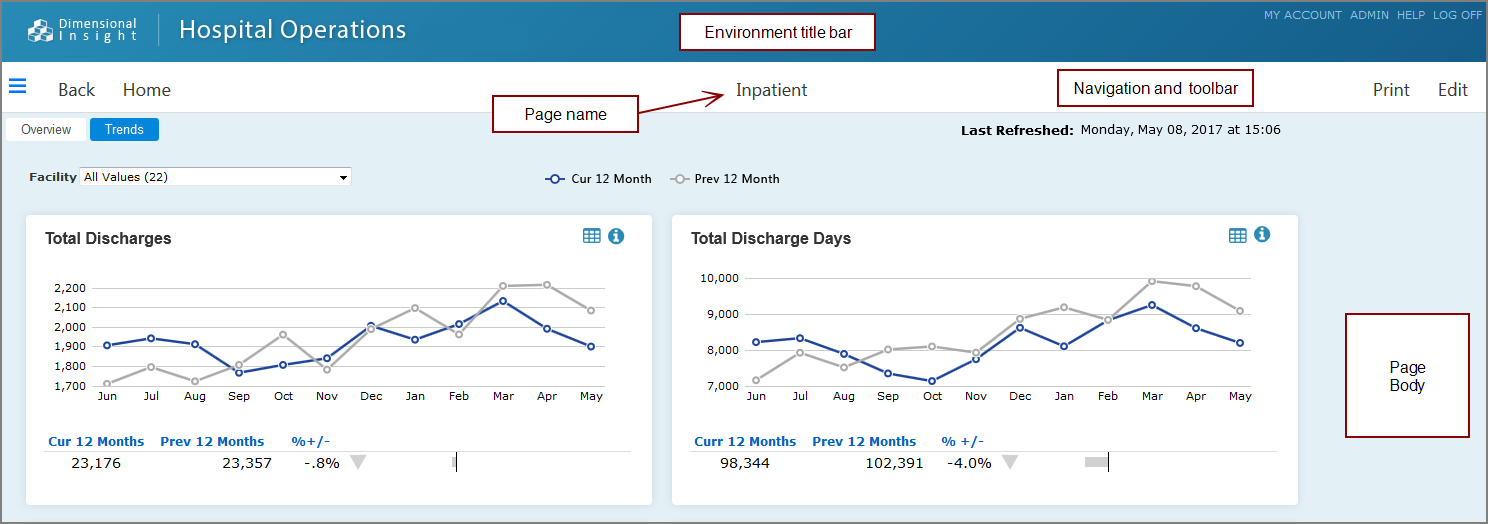Show info for Total Discharges chart
Viewport: 1488px width, 524px height.
point(616,235)
